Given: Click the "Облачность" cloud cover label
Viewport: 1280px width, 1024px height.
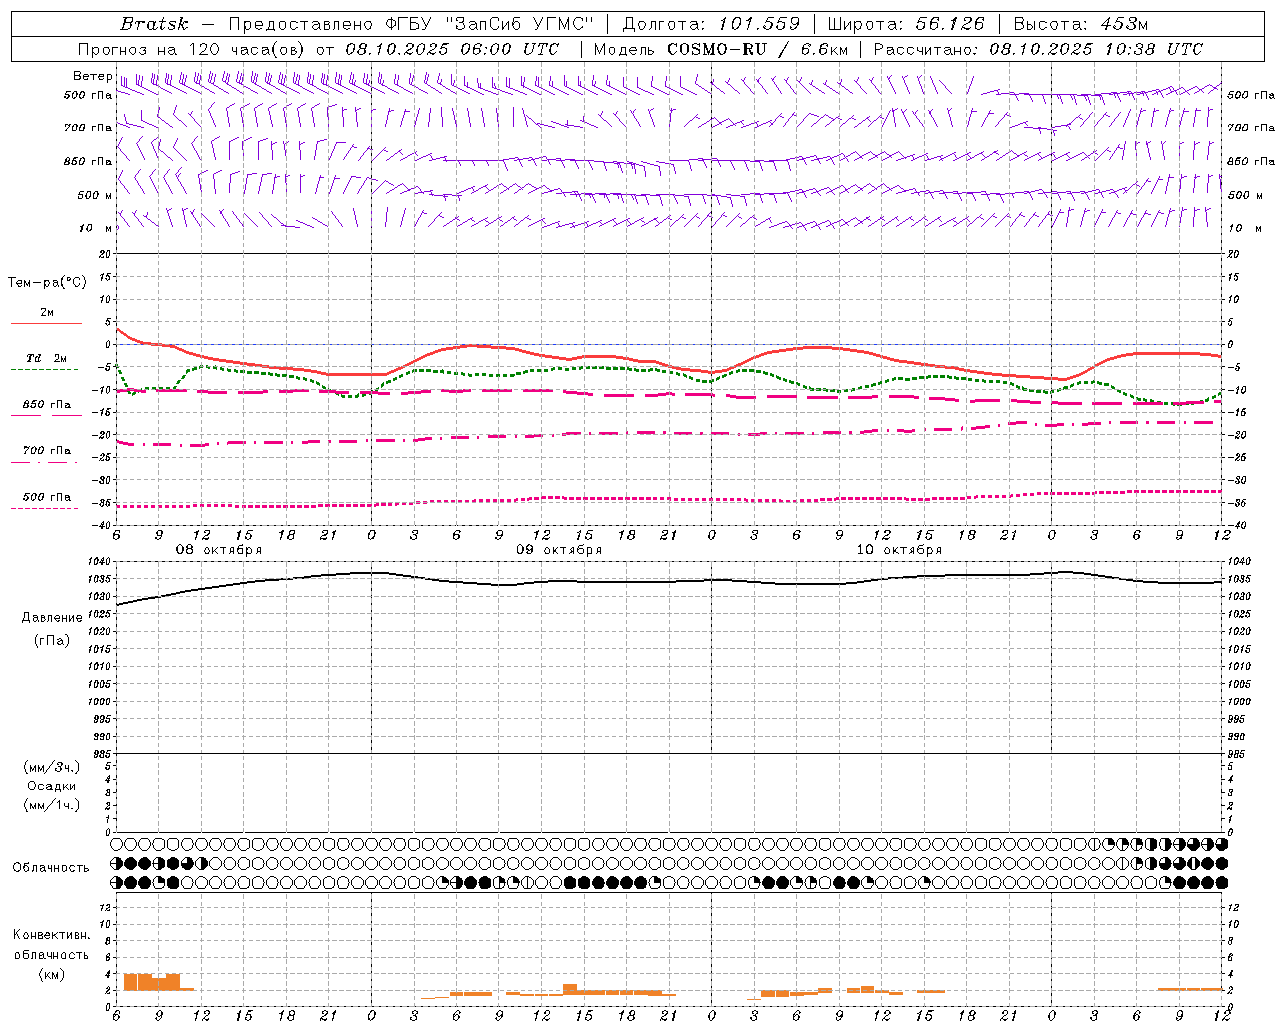Looking at the screenshot, I should pyautogui.click(x=51, y=868).
